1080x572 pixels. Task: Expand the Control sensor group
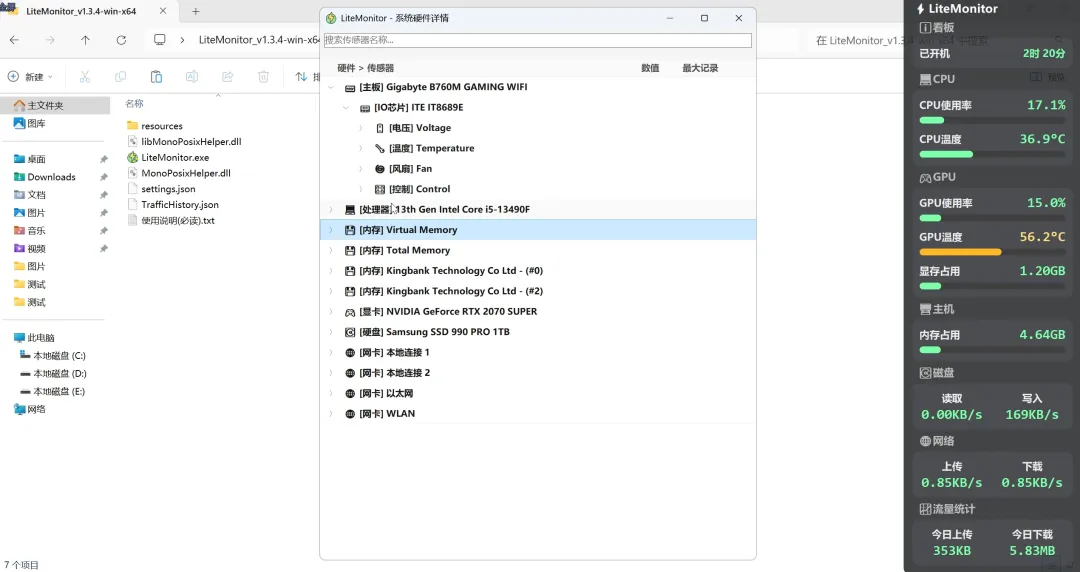(360, 189)
